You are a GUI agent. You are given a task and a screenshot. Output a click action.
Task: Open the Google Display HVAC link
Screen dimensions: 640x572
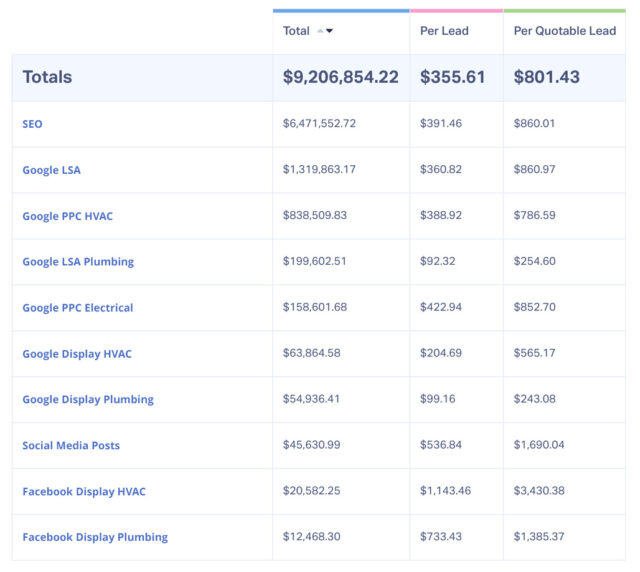[77, 354]
